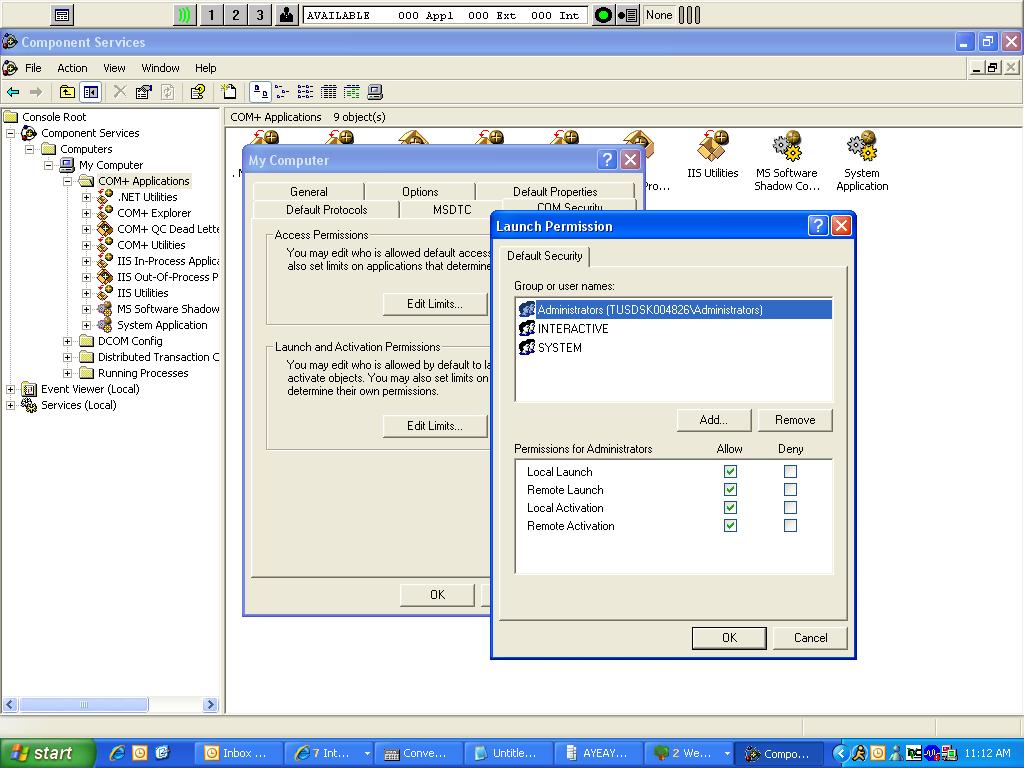The image size is (1024, 768).
Task: Click the agent person icon in top bar
Action: pyautogui.click(x=286, y=15)
